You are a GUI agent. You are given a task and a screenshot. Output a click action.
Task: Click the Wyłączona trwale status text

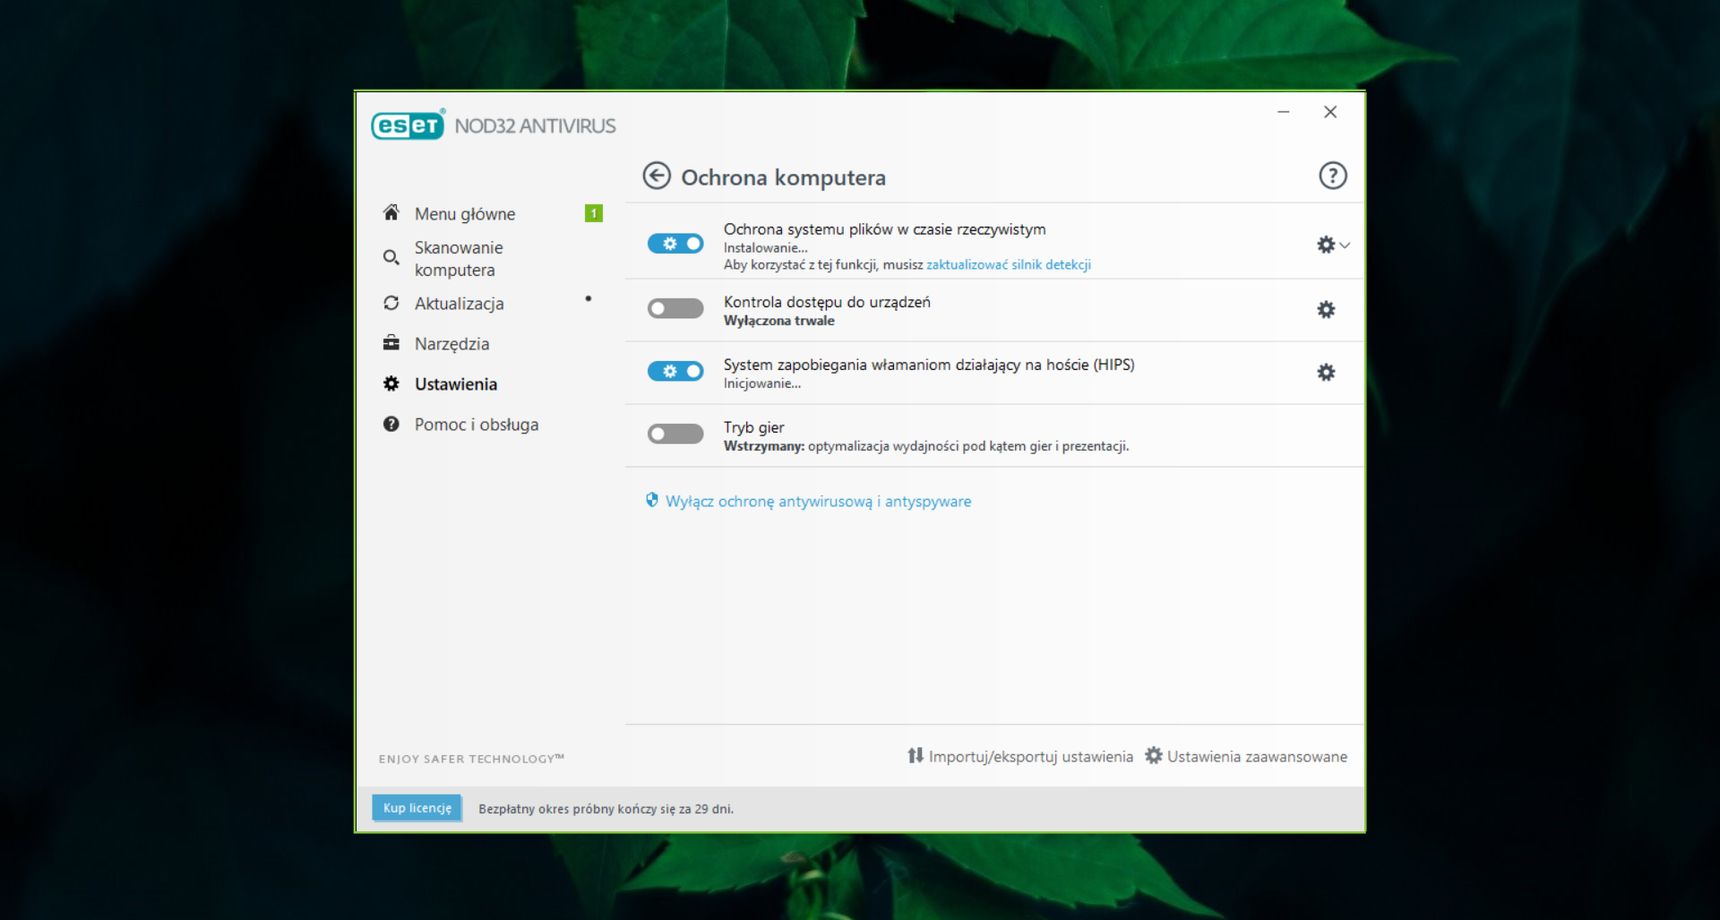(x=779, y=321)
